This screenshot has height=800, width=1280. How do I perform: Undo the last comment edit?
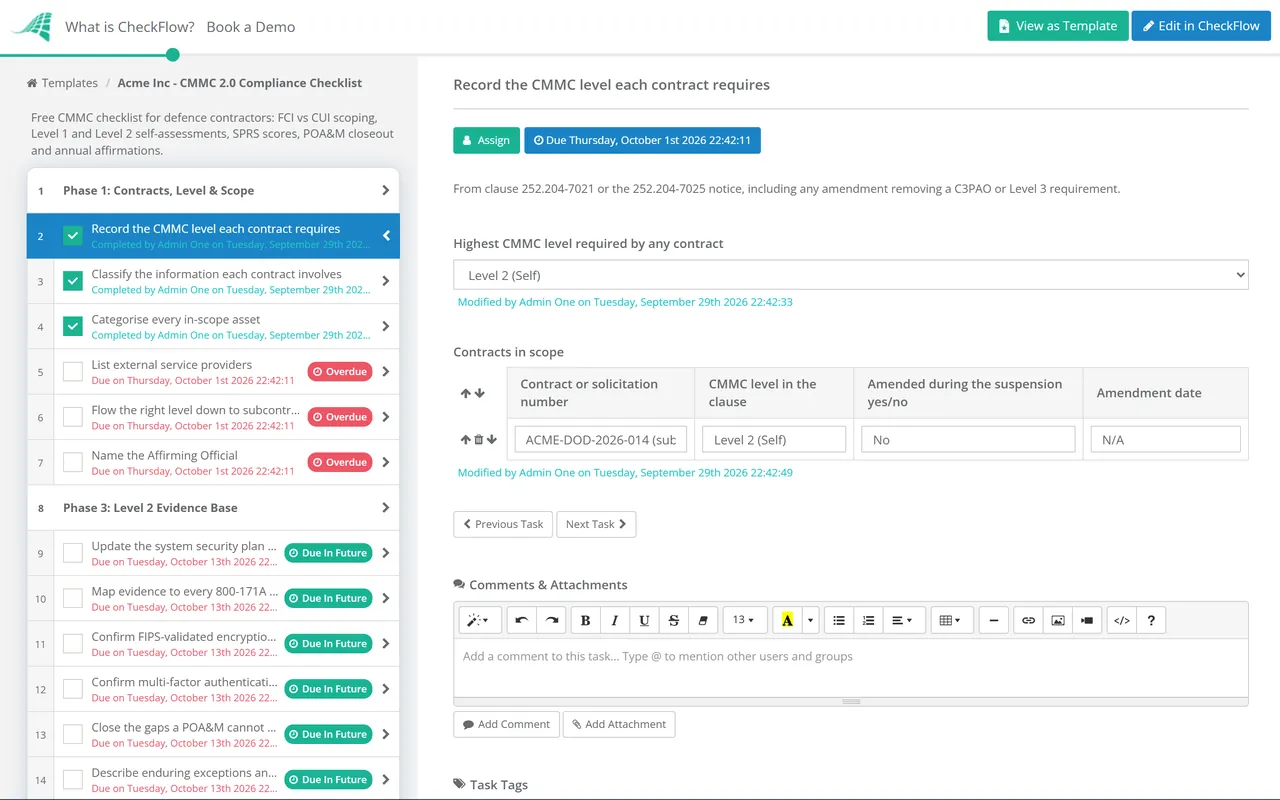point(522,620)
